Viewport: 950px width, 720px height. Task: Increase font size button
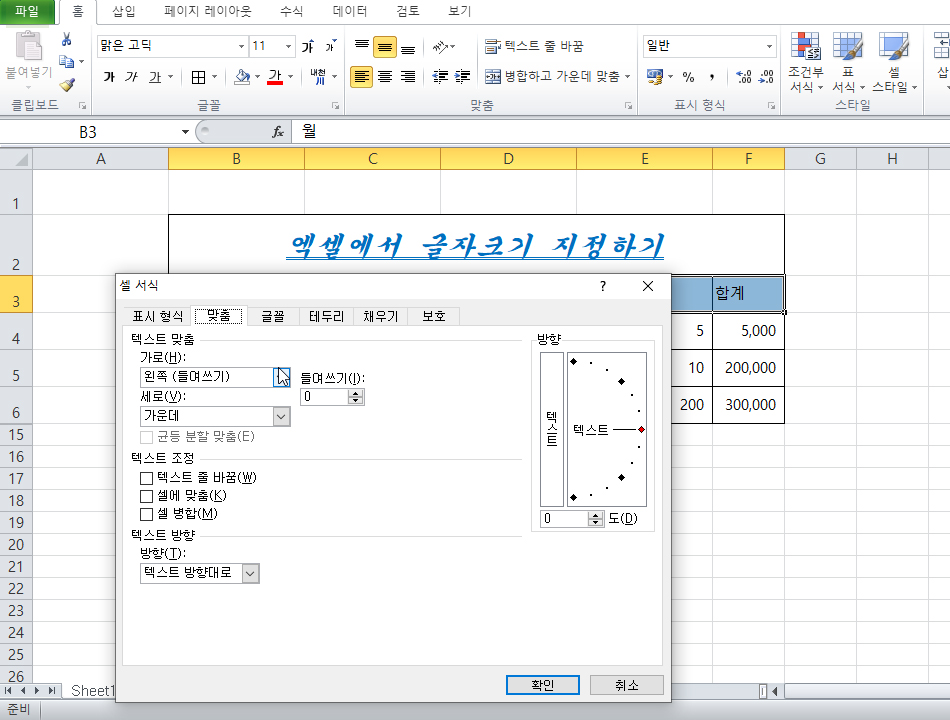[x=308, y=46]
